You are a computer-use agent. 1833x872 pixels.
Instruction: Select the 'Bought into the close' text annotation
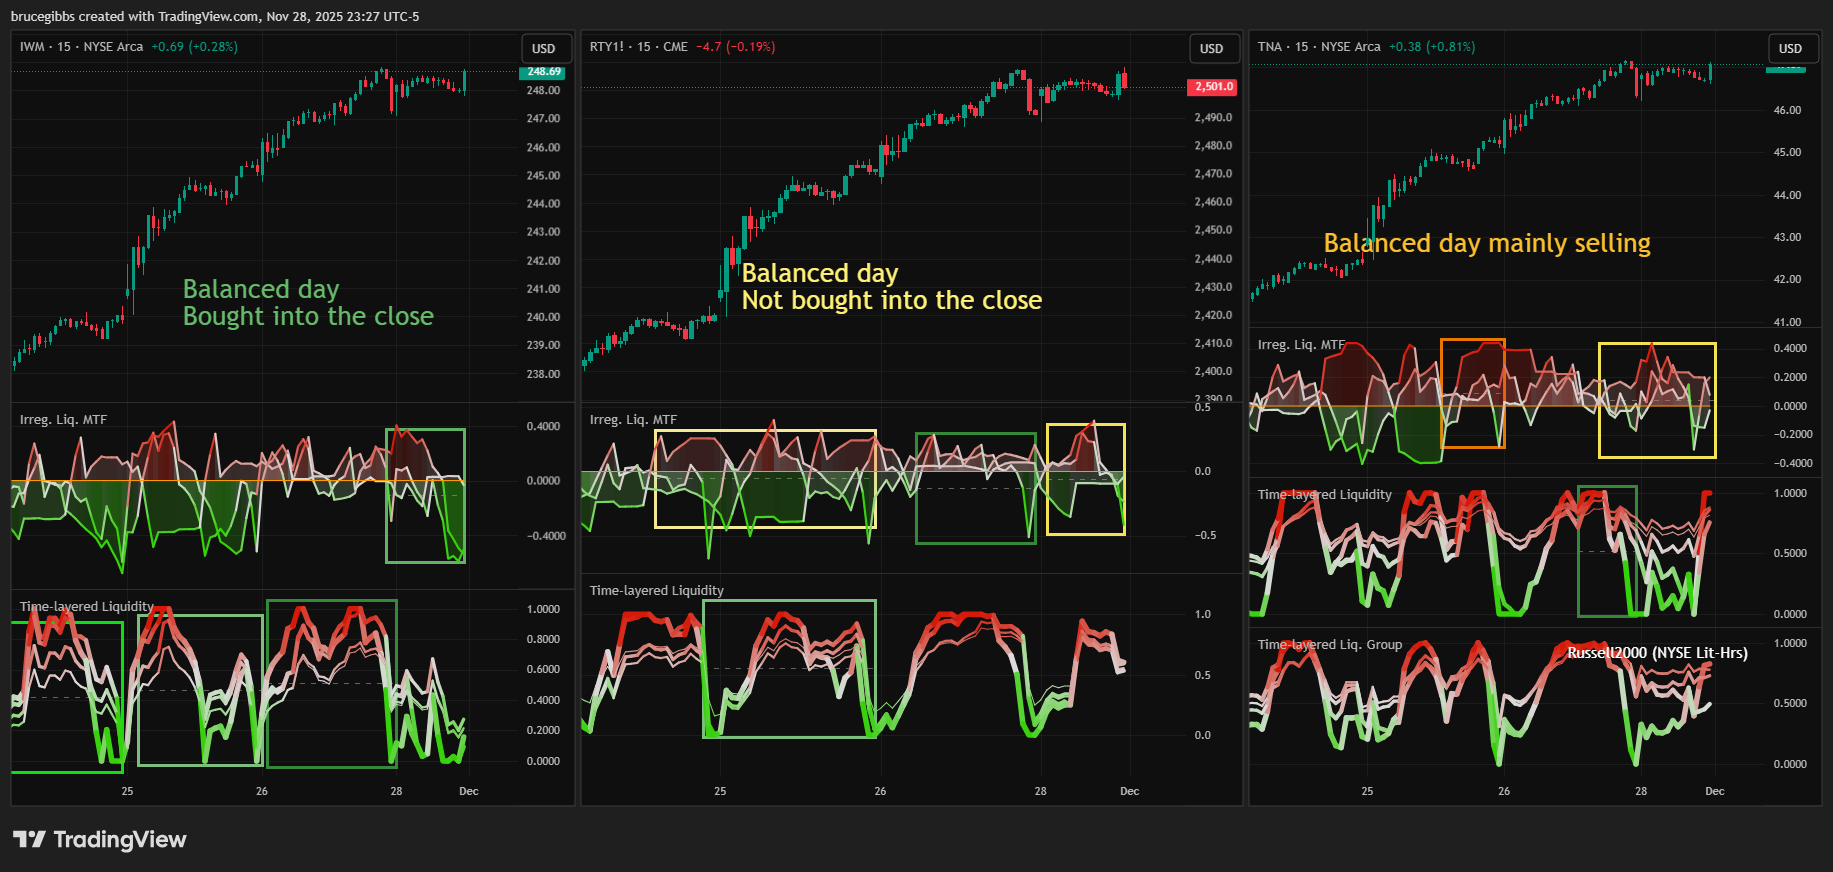click(x=308, y=316)
